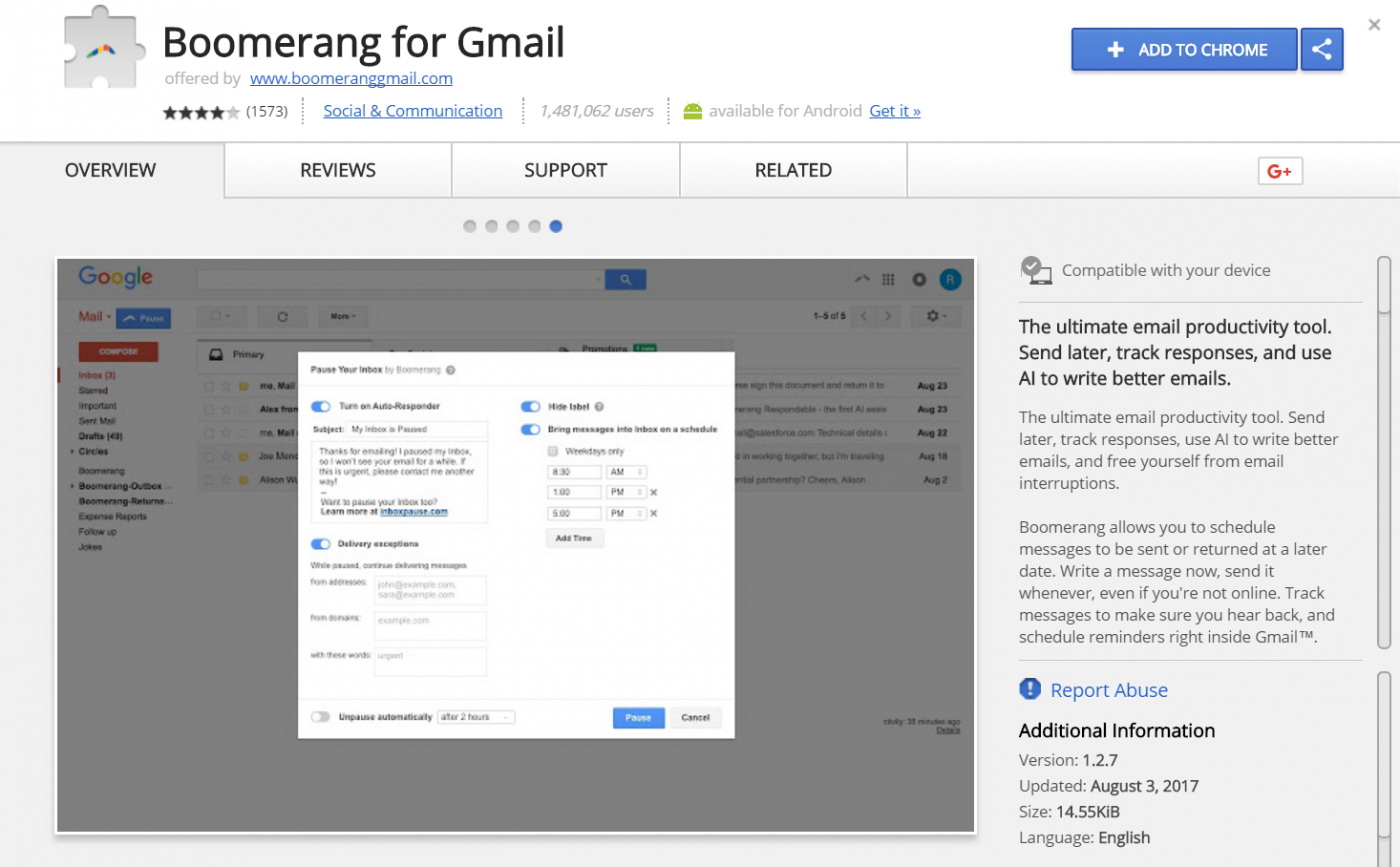1400x867 pixels.
Task: Check the box on the Alison email row
Action: (x=208, y=479)
